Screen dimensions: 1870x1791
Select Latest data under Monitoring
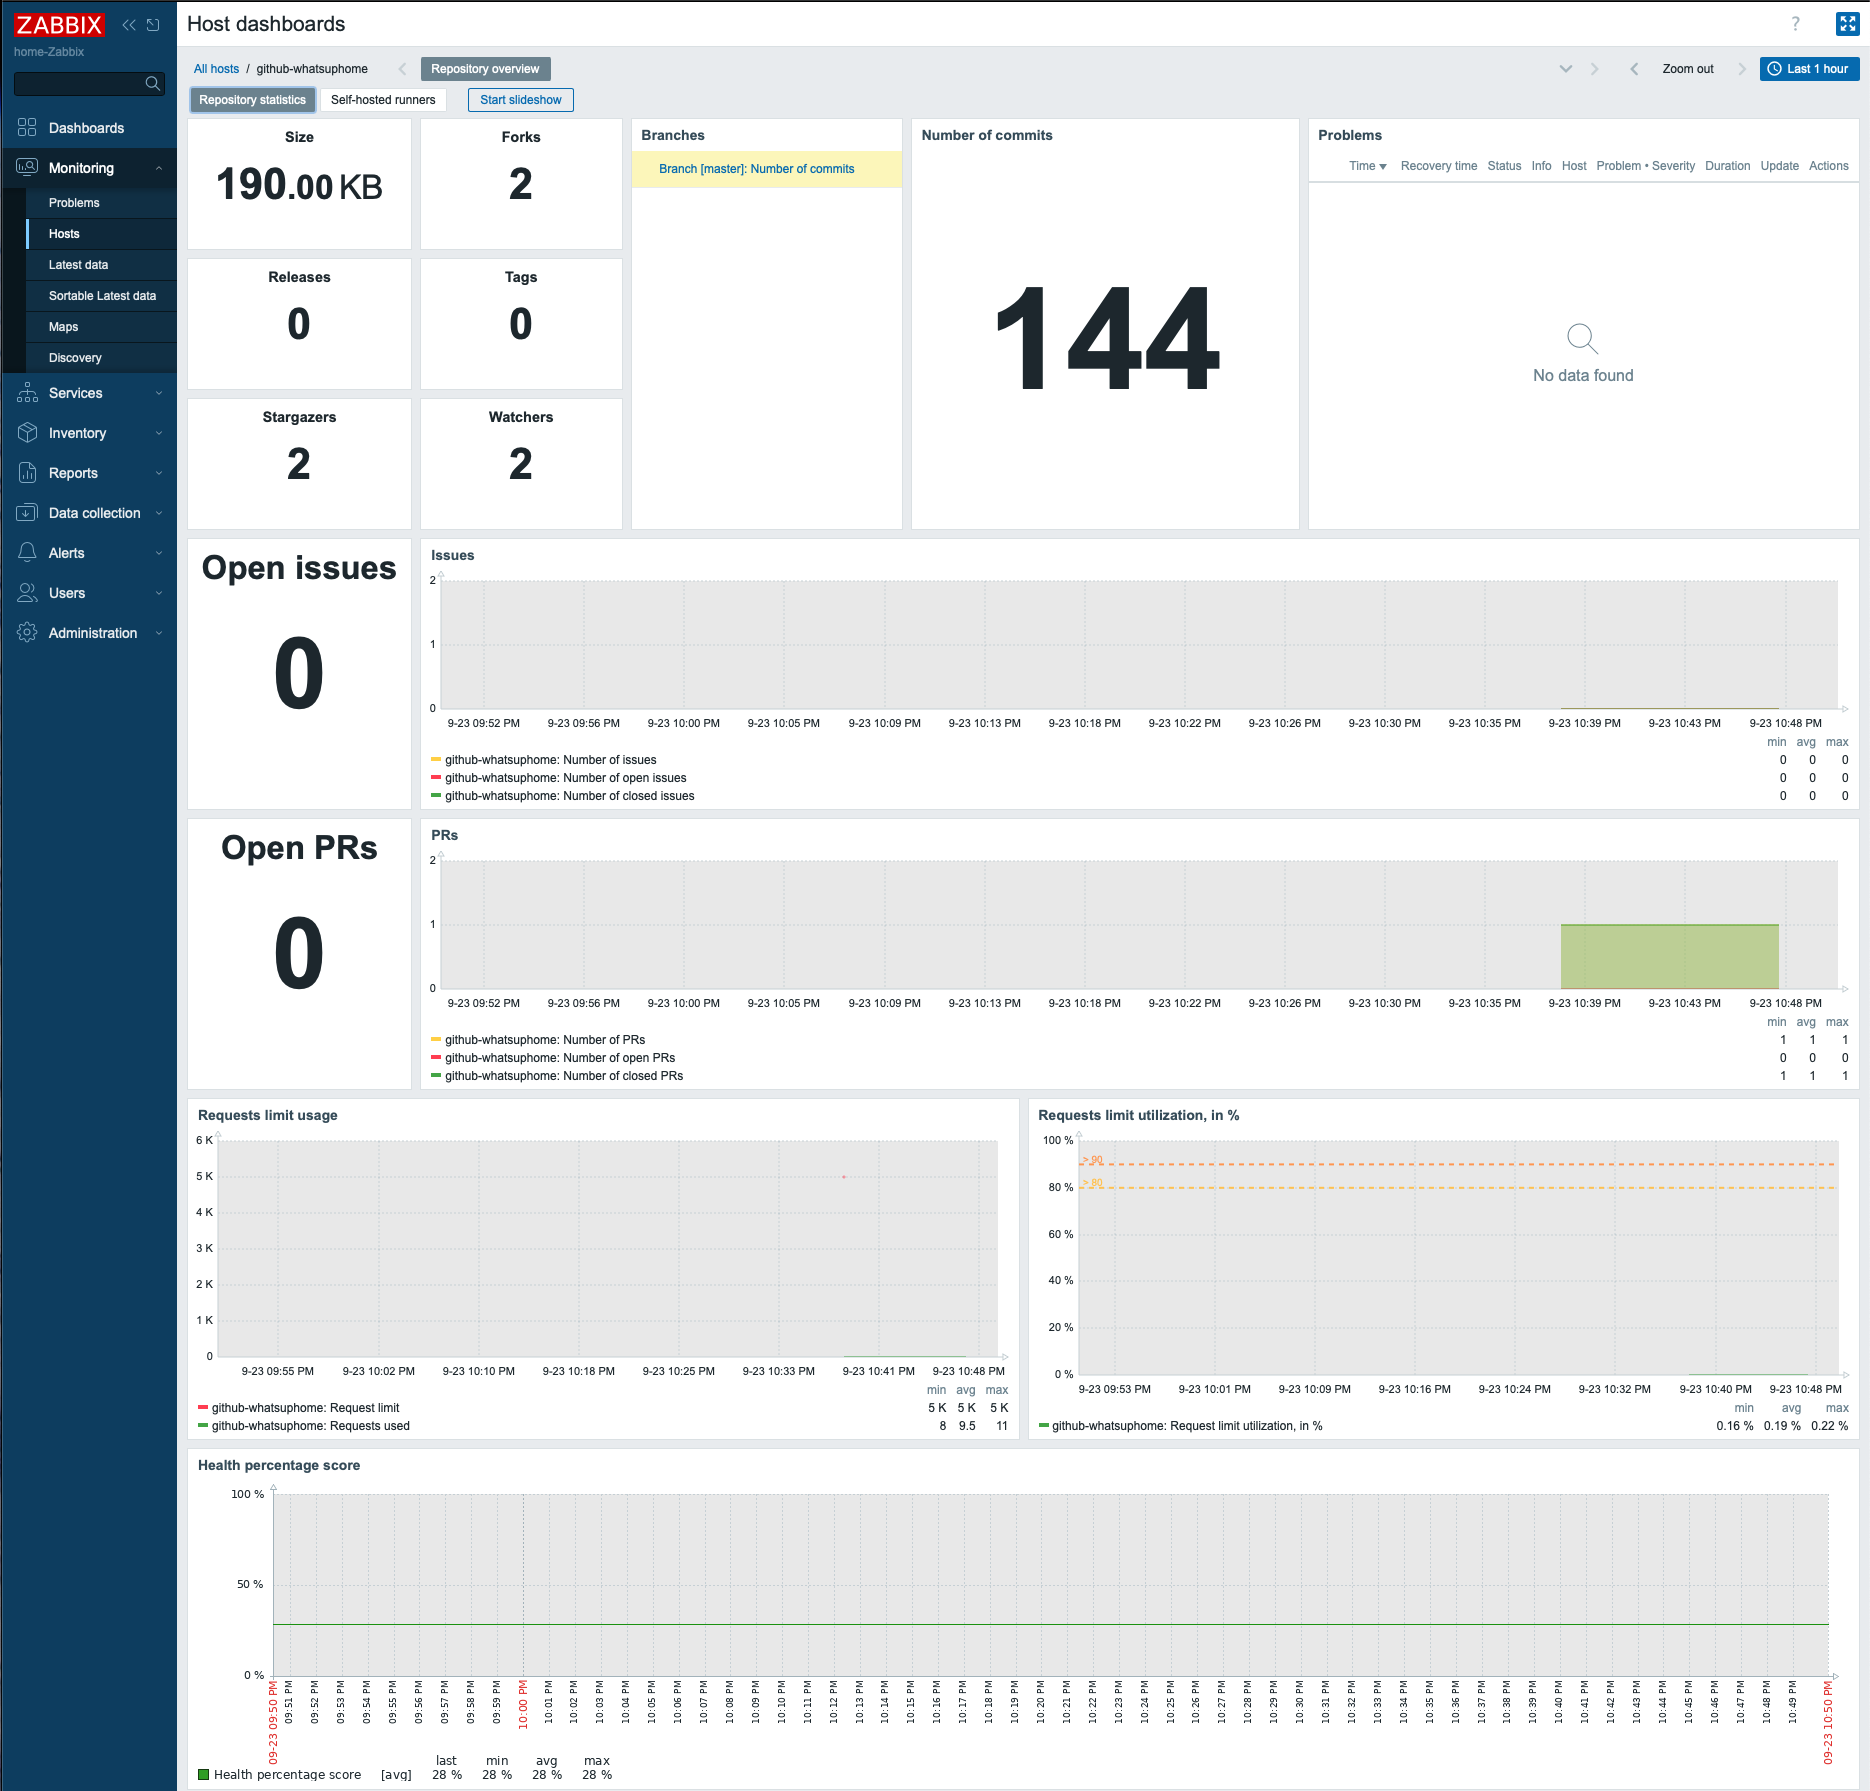tap(77, 264)
